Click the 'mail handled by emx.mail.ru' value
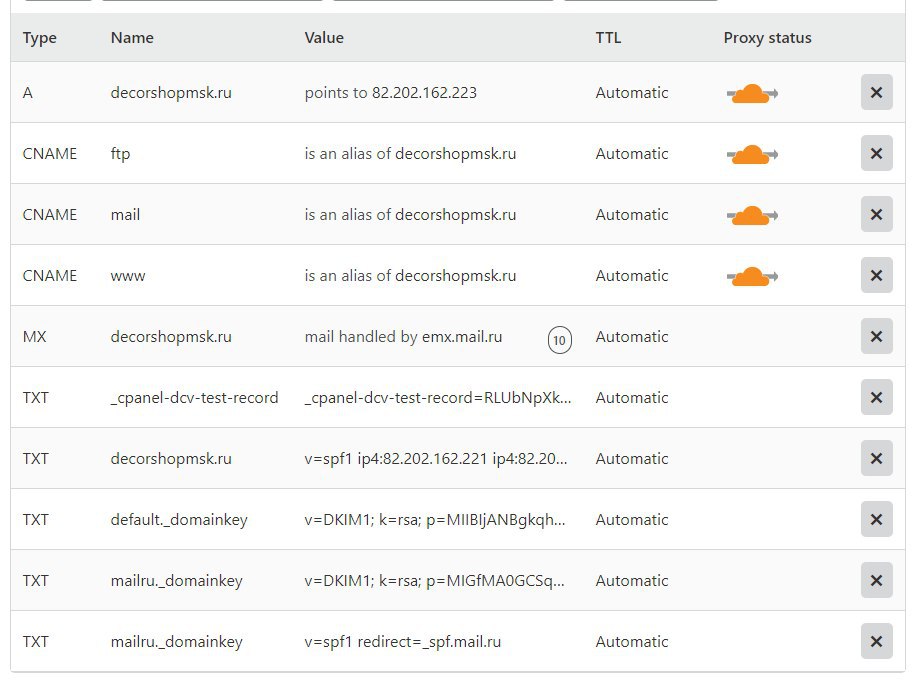918x684 pixels. pyautogui.click(x=403, y=337)
